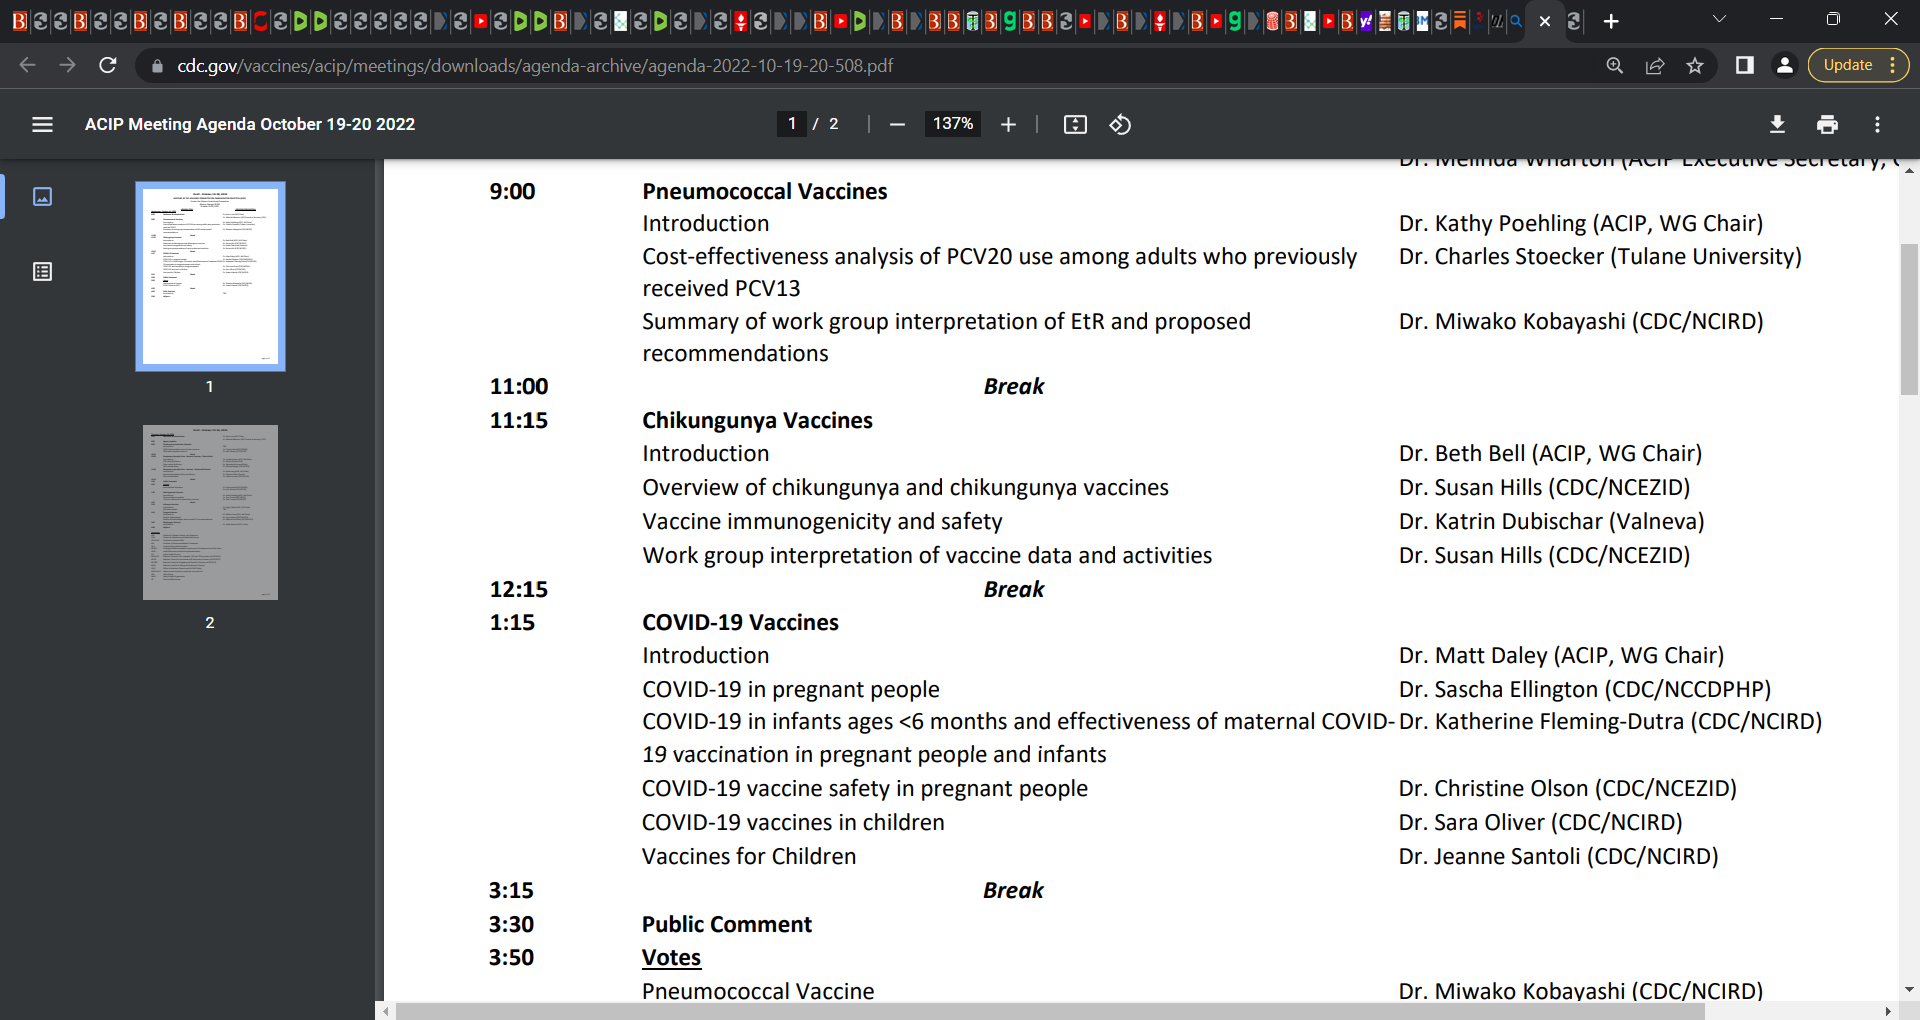
Task: Click 'Vaccines for Children' line
Action: (749, 857)
